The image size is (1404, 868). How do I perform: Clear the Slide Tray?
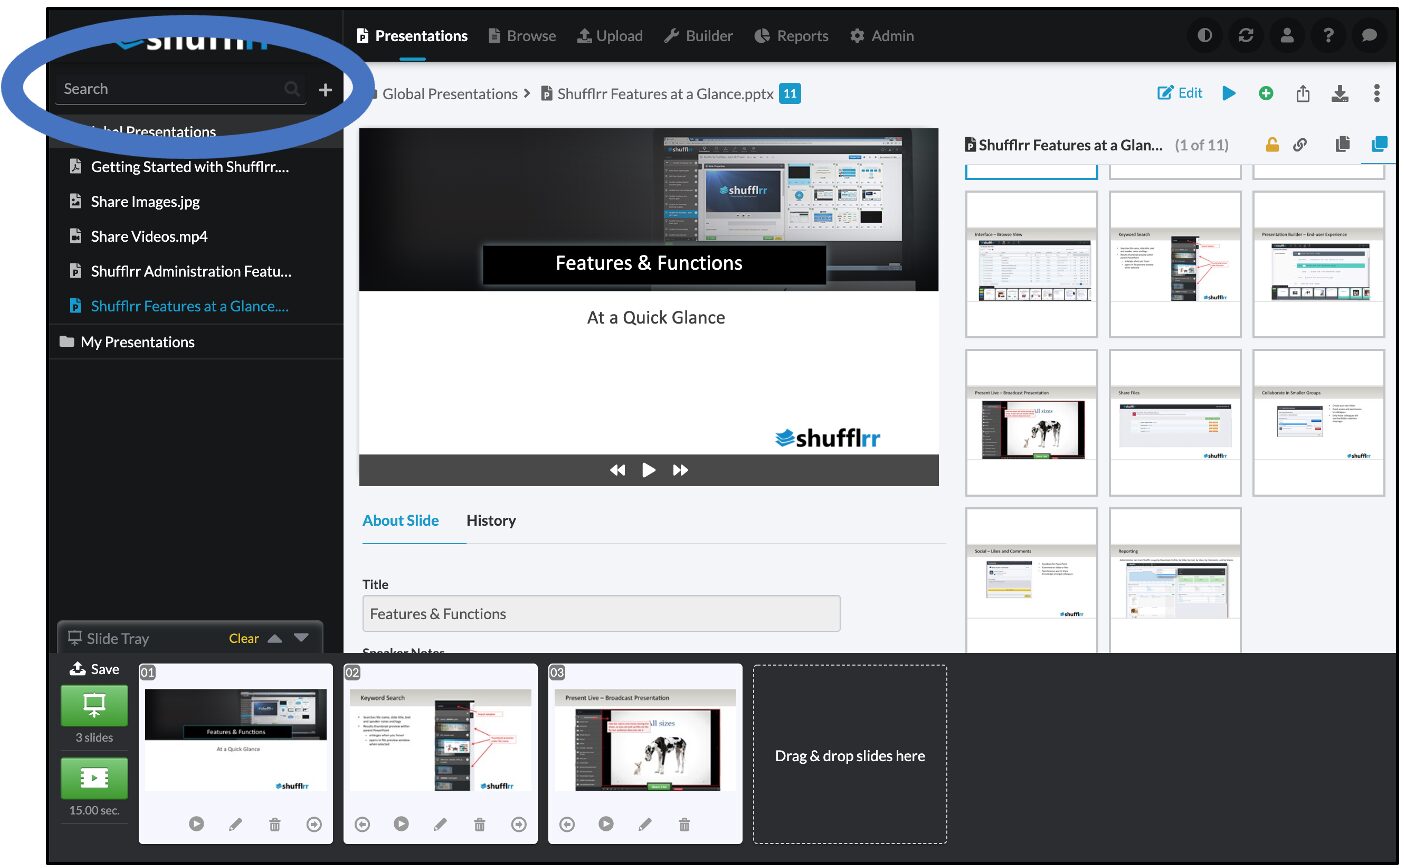(244, 638)
